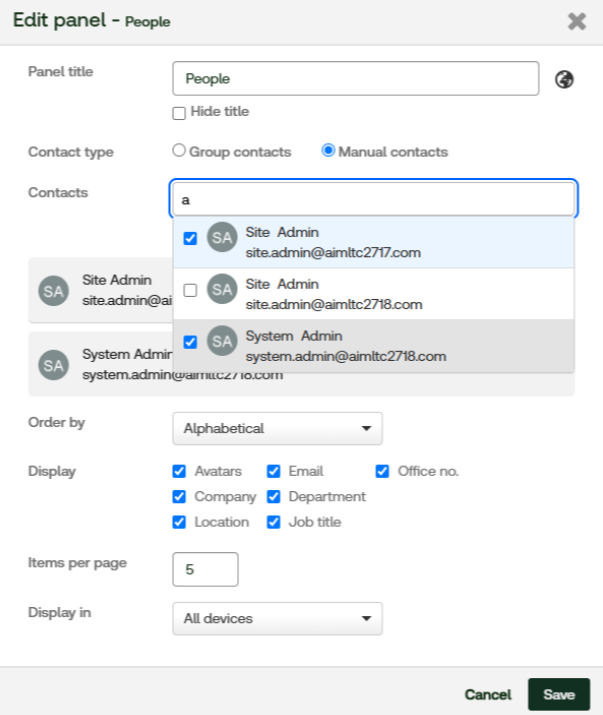Open the Order by Alphabetical dropdown

(x=277, y=428)
